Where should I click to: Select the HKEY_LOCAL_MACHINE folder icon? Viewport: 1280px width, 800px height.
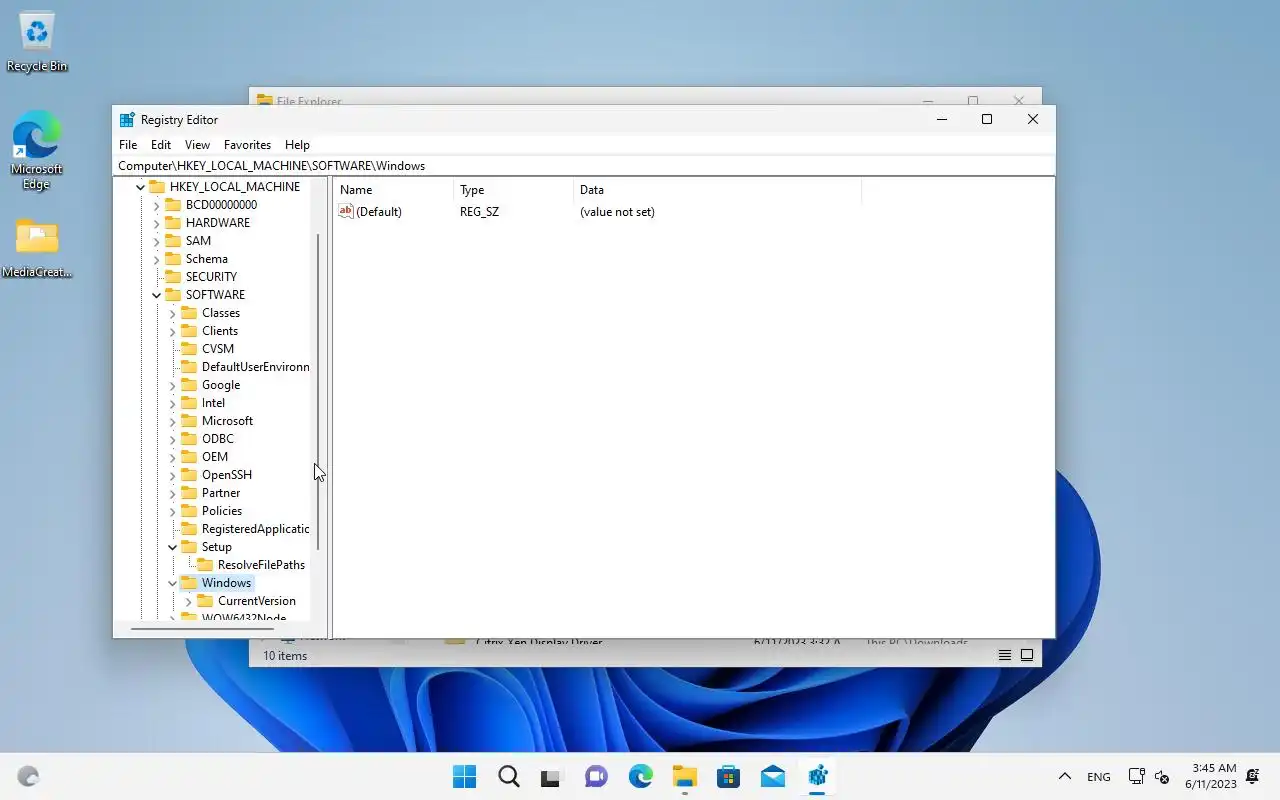157,187
